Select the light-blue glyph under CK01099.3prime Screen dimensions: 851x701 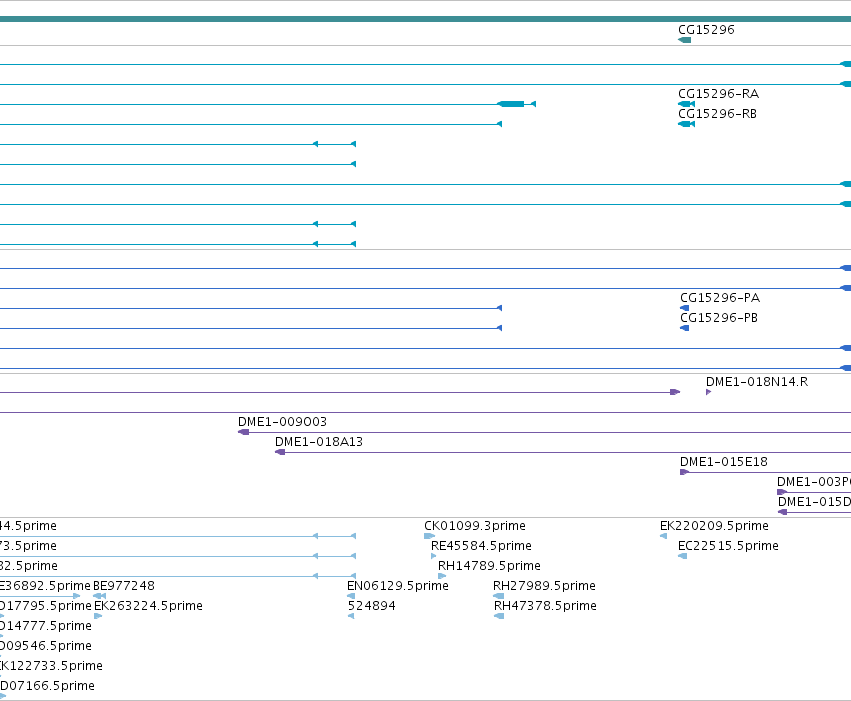coord(429,536)
